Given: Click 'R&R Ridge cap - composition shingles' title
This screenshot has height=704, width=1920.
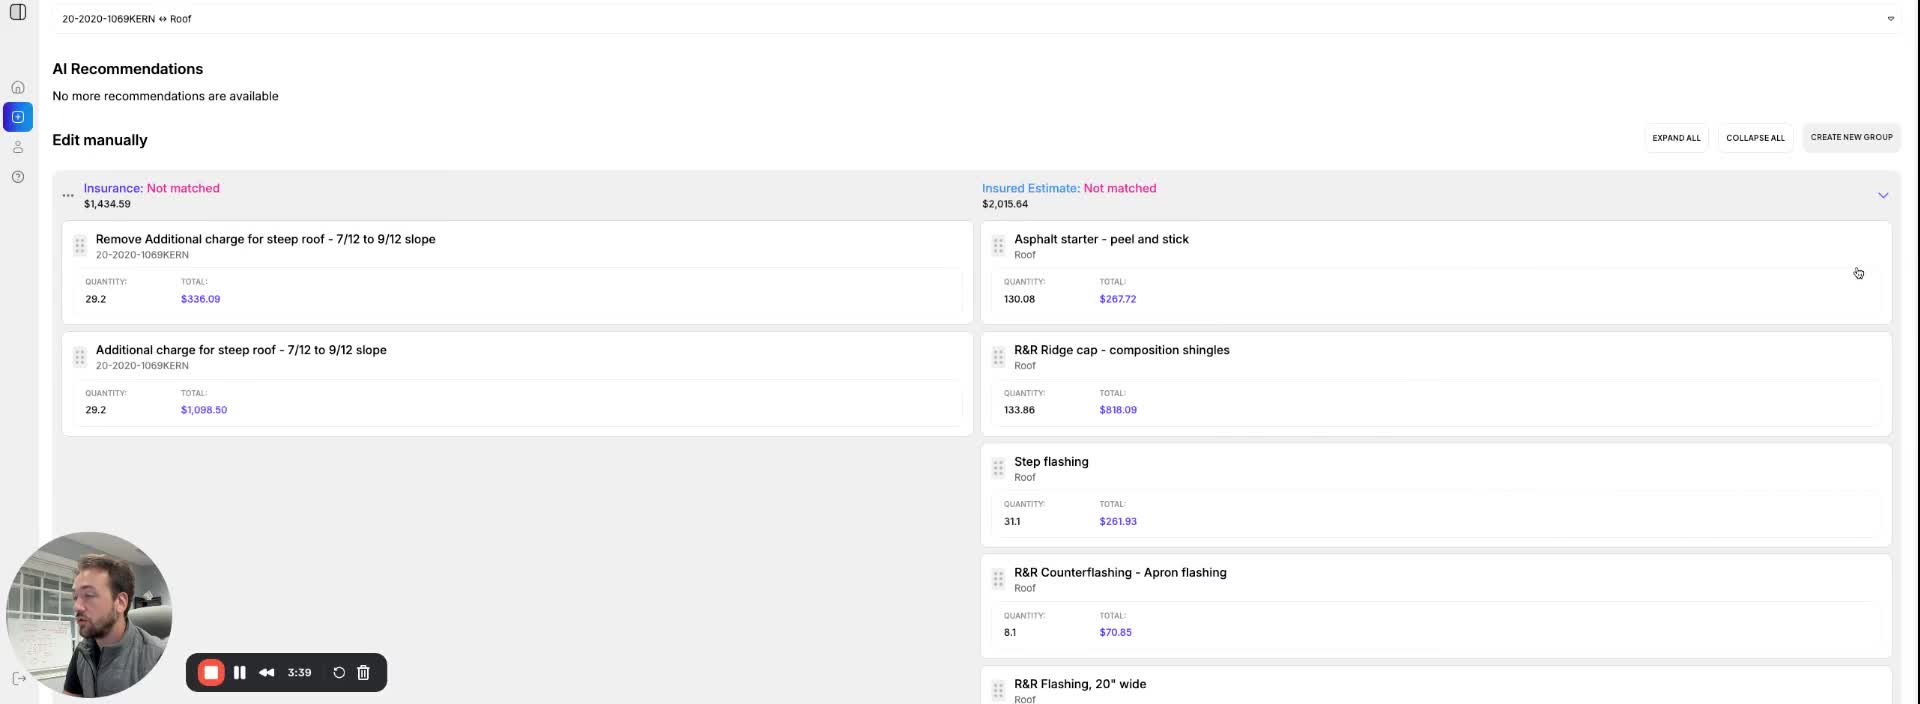Looking at the screenshot, I should click(1122, 350).
